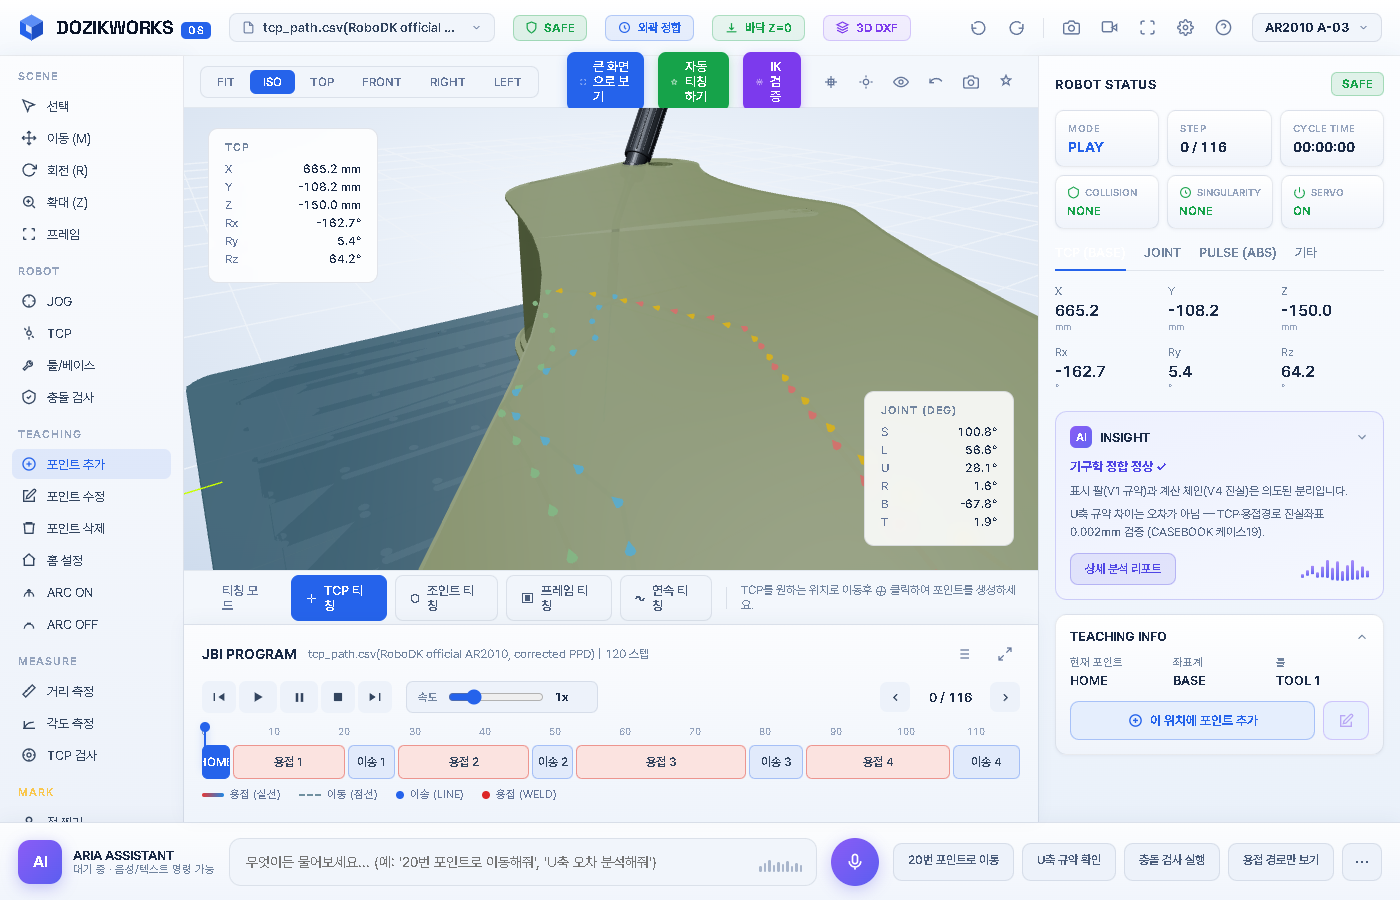Click the undo icon in top bar
Viewport: 1400px width, 900px height.
coord(978,28)
